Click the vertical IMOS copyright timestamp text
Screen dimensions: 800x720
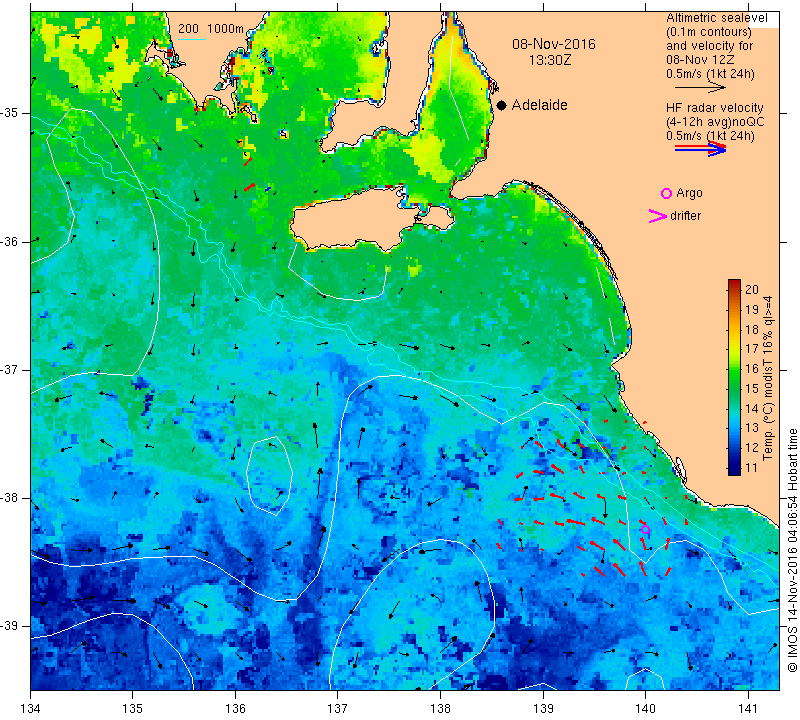[792, 550]
